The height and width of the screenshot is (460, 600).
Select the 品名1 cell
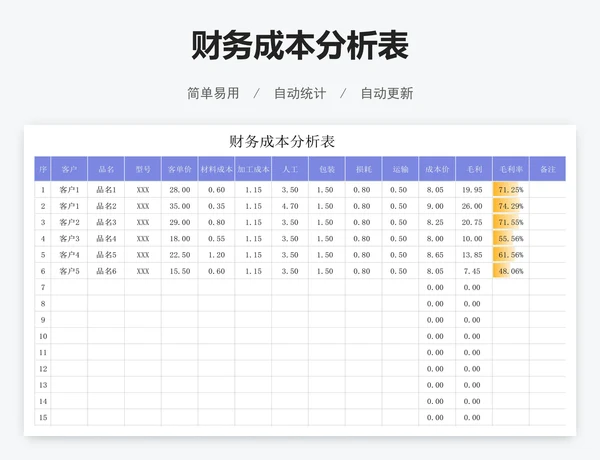pos(106,189)
